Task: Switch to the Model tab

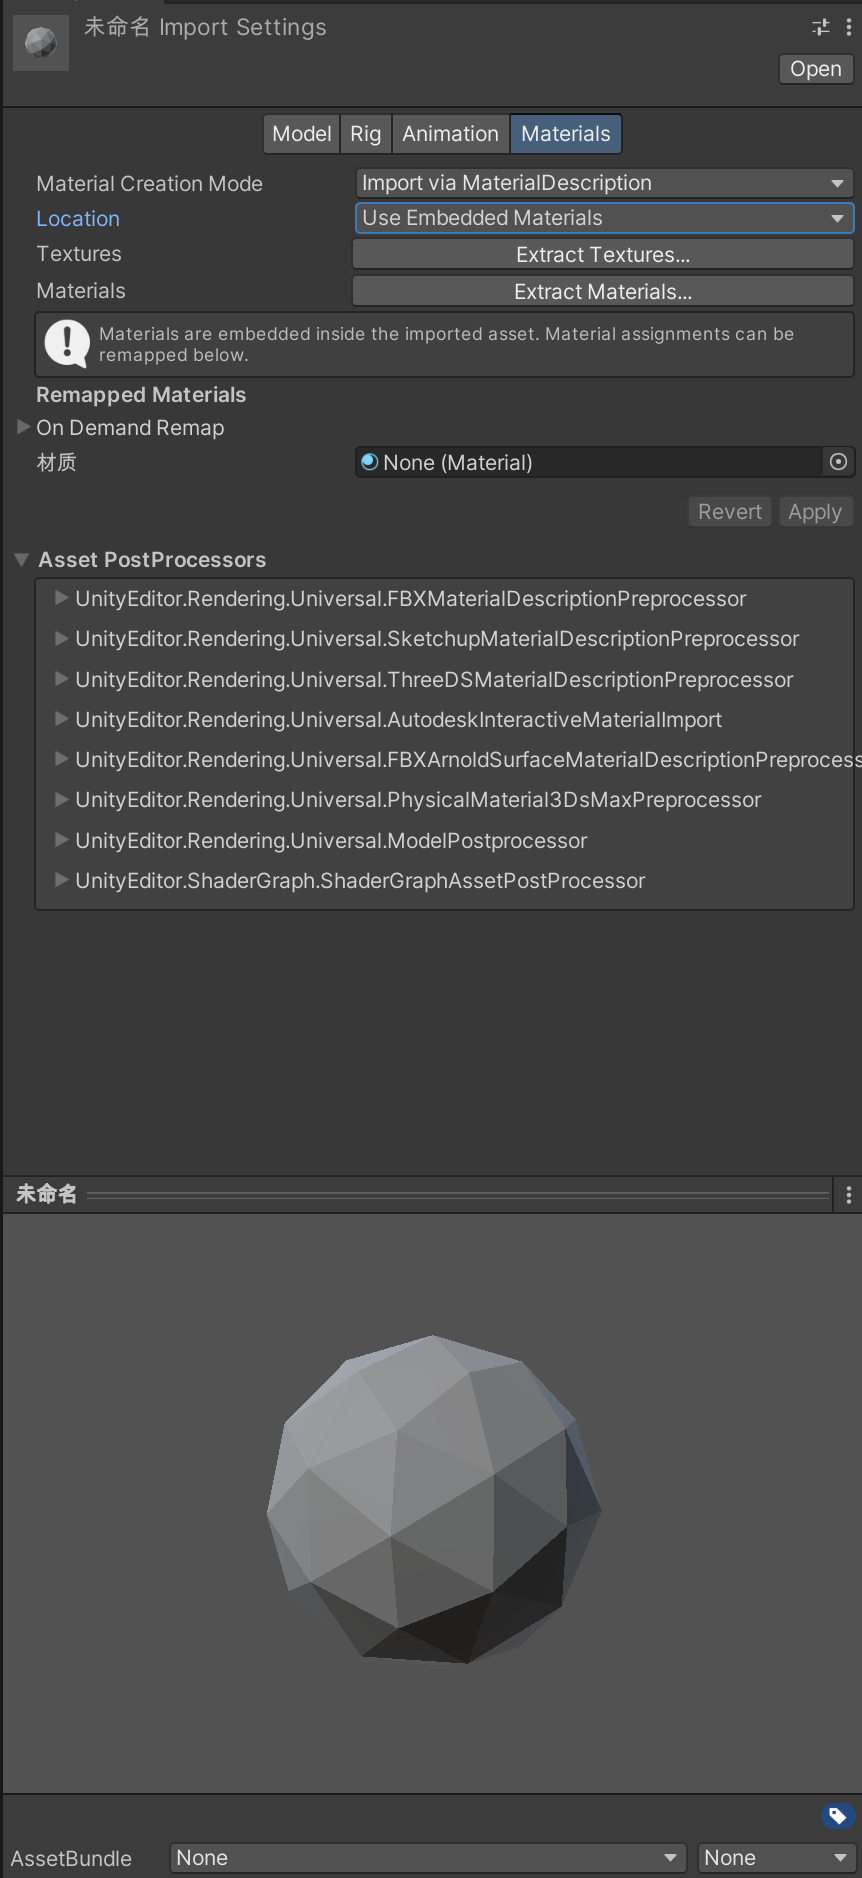Action: pos(301,133)
